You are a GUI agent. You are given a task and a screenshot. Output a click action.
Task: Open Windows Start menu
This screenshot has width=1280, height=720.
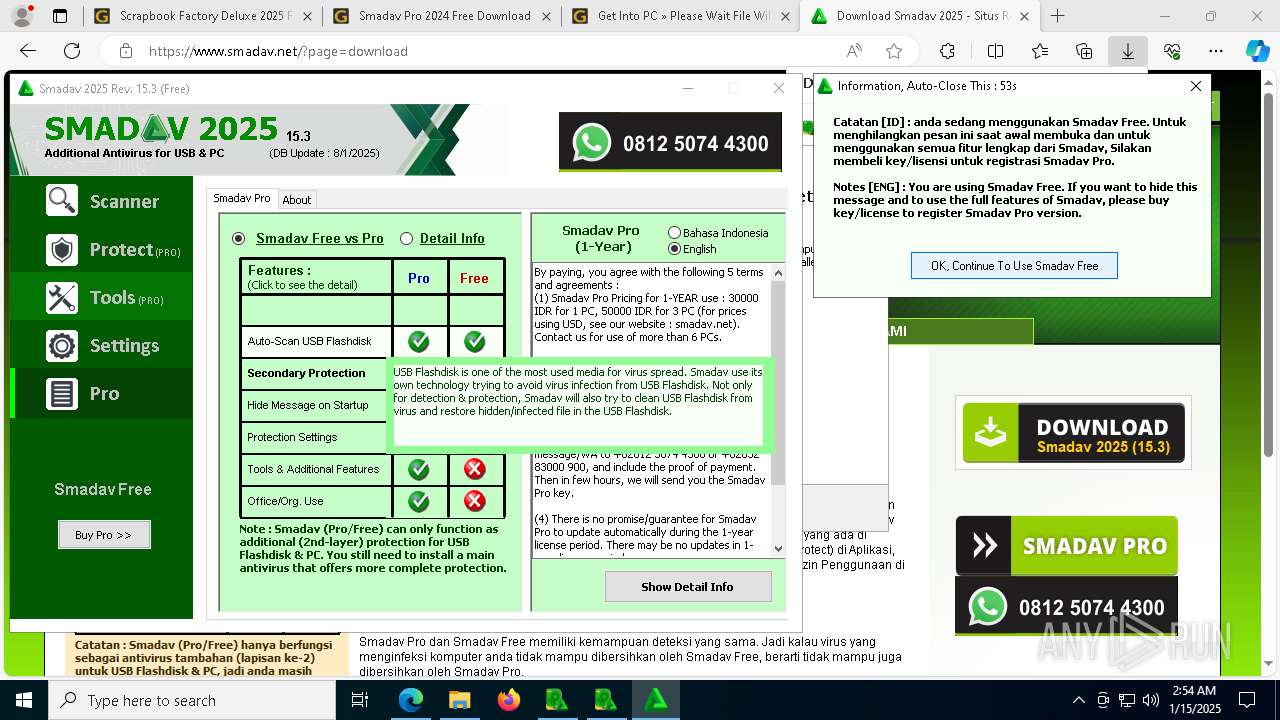[x=24, y=700]
